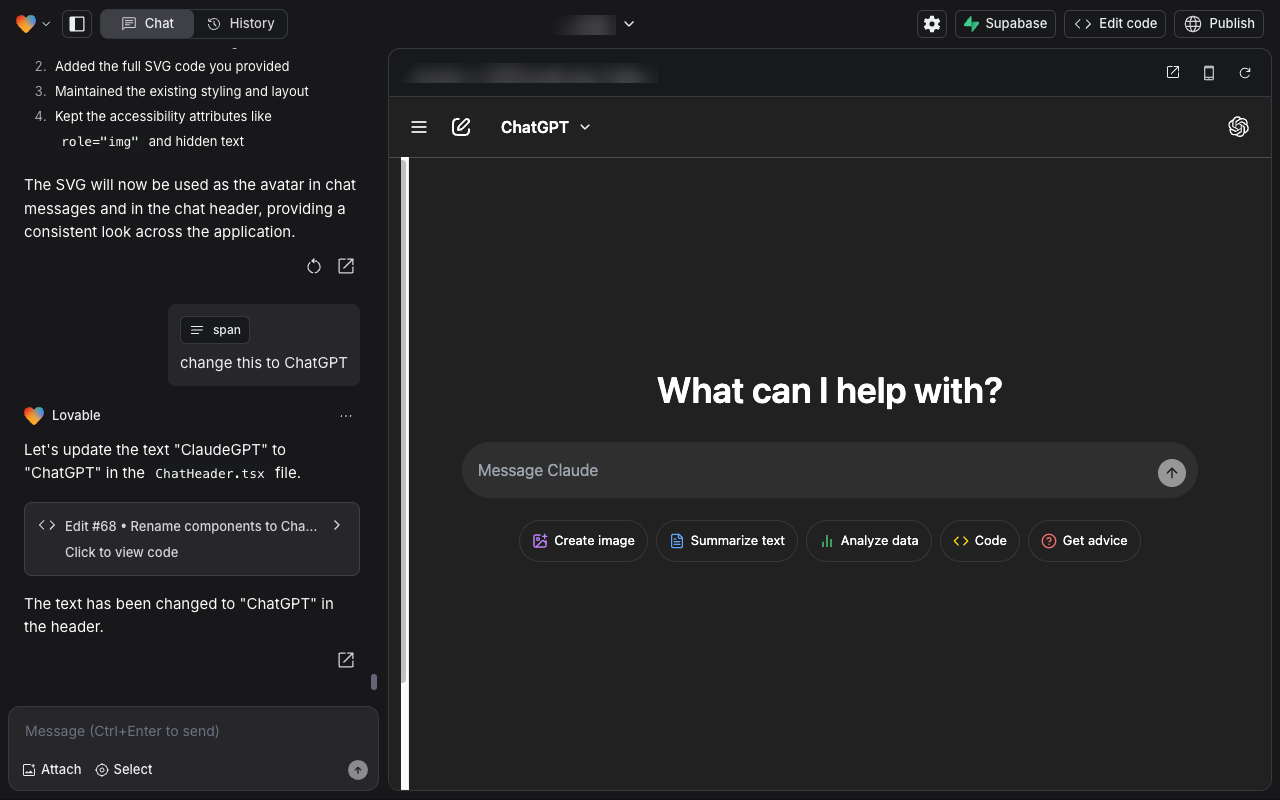Screen dimensions: 1280x800
Task: Click the Code suggestion chip
Action: click(x=980, y=541)
